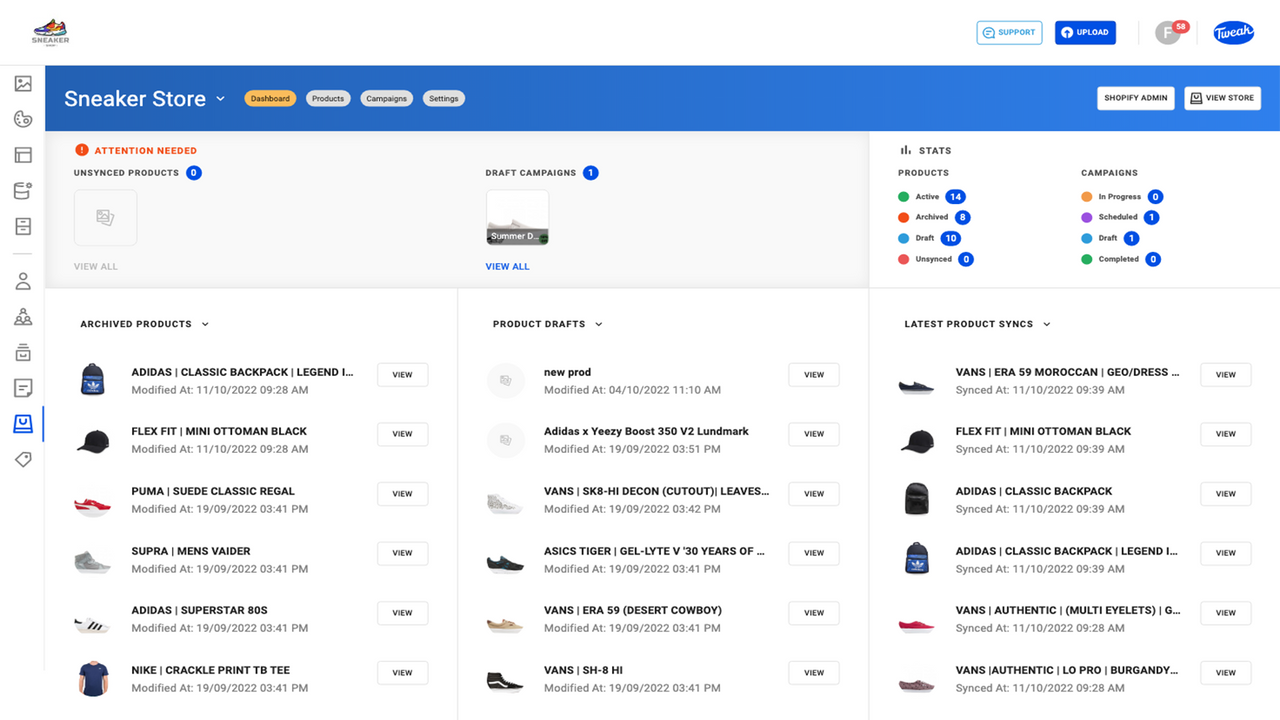The height and width of the screenshot is (720, 1280).
Task: Select 'NIKE | CRACKLE PRINT TB TEE' title
Action: pyautogui.click(x=211, y=670)
